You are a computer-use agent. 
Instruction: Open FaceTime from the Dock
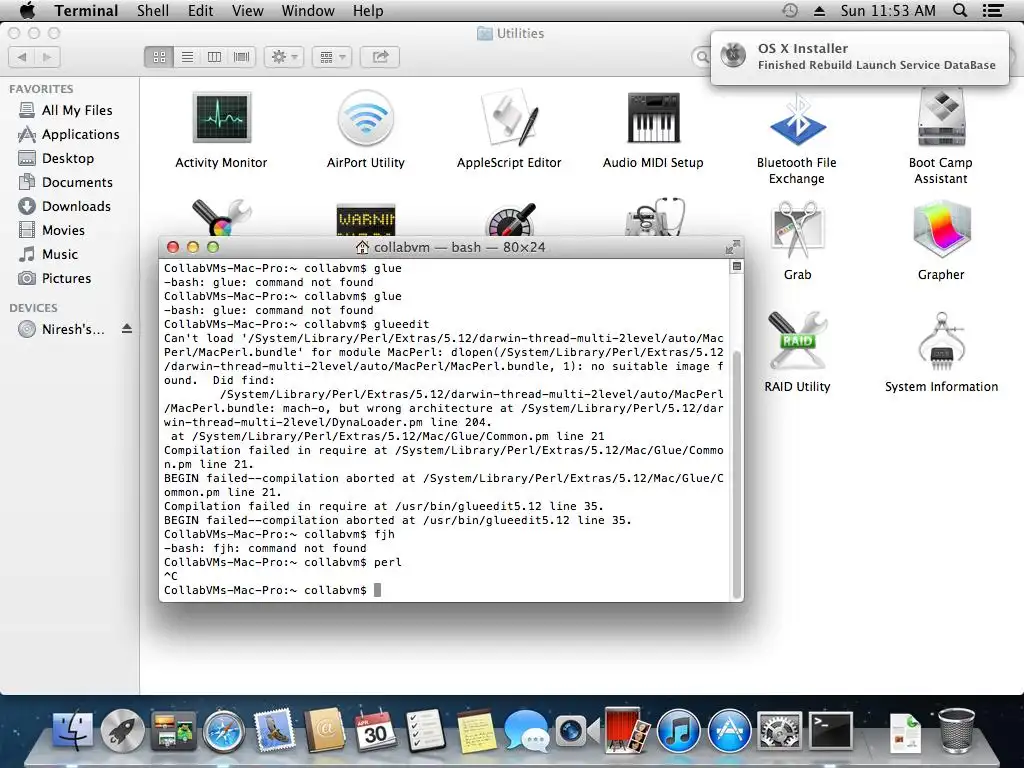[577, 730]
